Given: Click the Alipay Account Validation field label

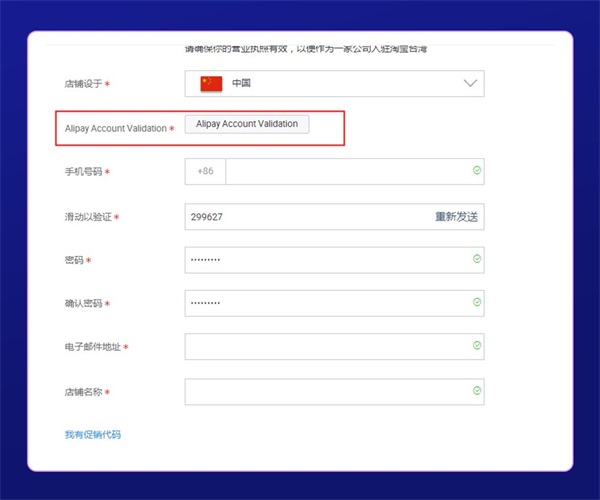Looking at the screenshot, I should (115, 129).
